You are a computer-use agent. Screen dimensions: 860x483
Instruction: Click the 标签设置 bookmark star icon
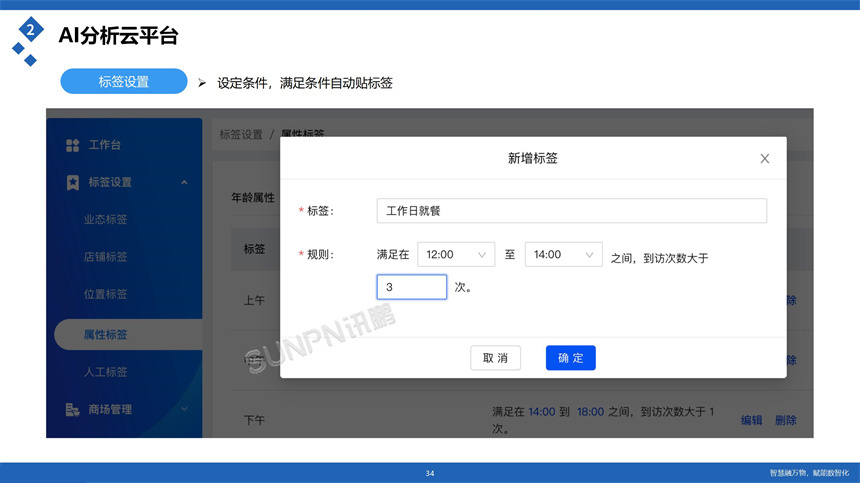[72, 183]
